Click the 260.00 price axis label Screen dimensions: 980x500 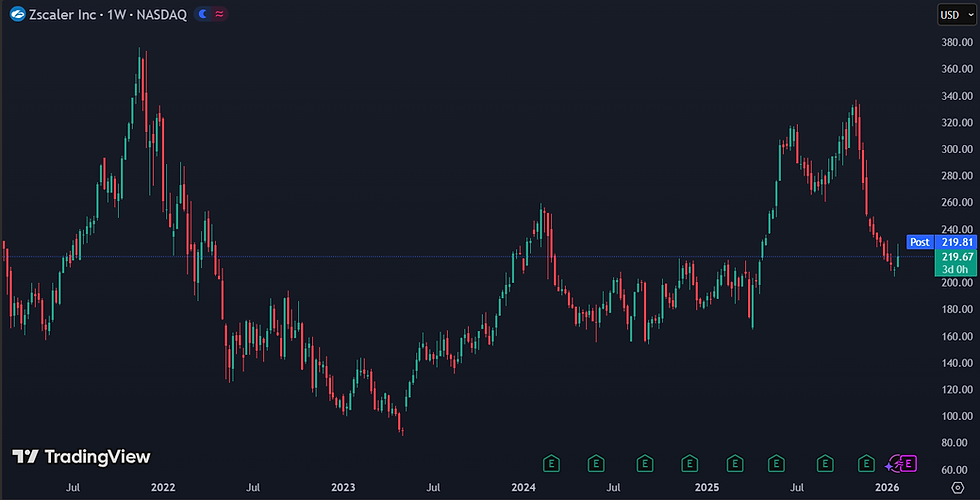click(956, 202)
